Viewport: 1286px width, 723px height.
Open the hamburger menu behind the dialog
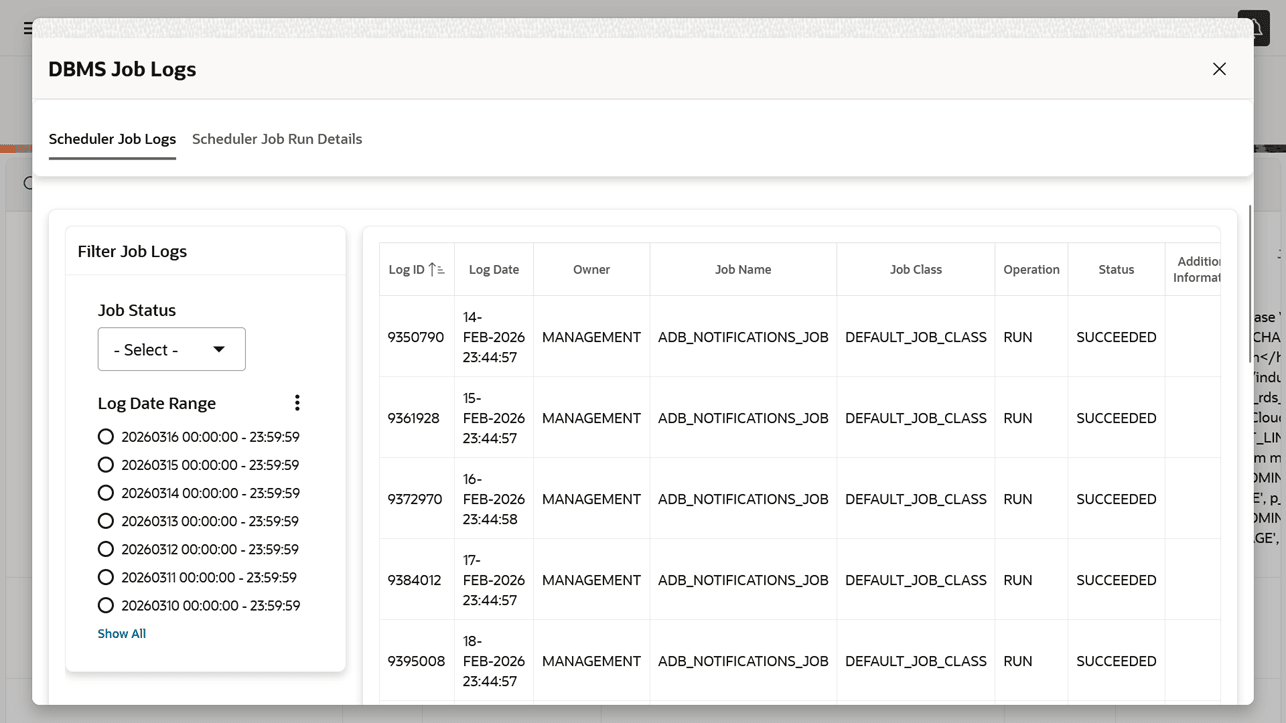[x=28, y=28]
